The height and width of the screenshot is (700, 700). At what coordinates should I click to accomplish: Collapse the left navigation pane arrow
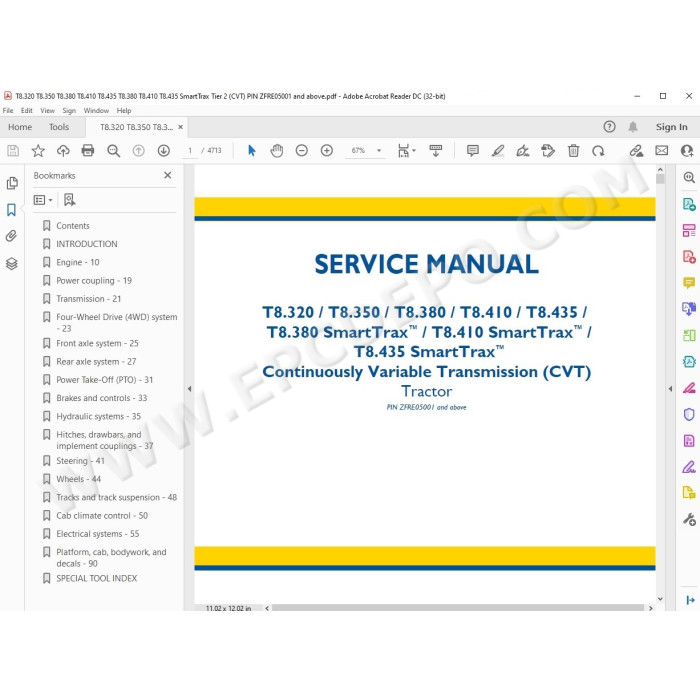tap(189, 389)
